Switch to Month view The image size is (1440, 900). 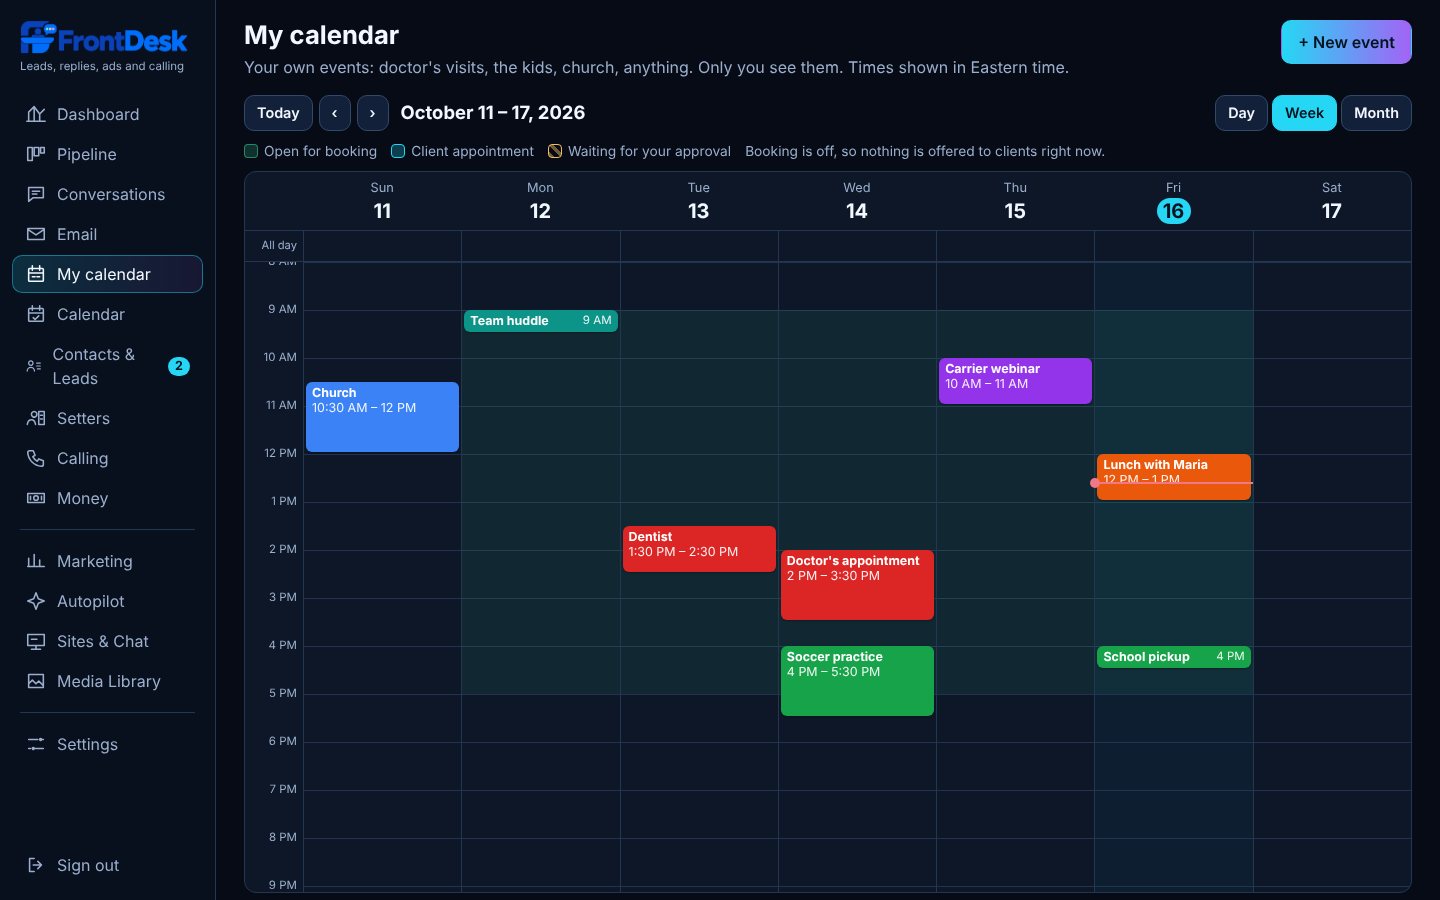click(1376, 113)
